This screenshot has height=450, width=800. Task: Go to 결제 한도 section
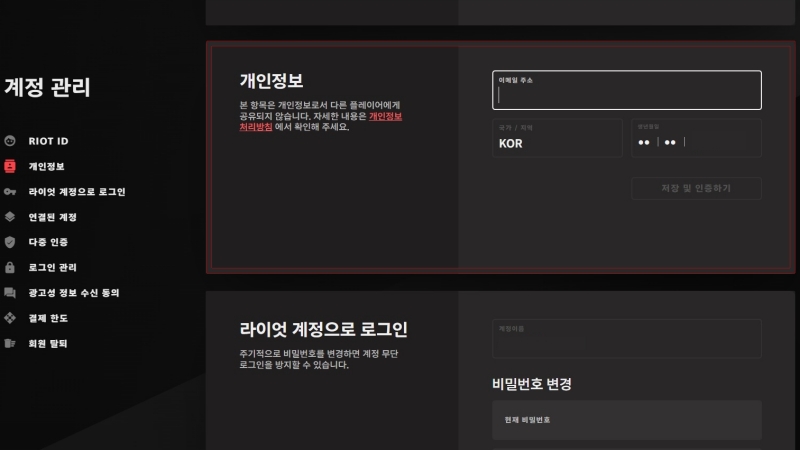(48, 318)
